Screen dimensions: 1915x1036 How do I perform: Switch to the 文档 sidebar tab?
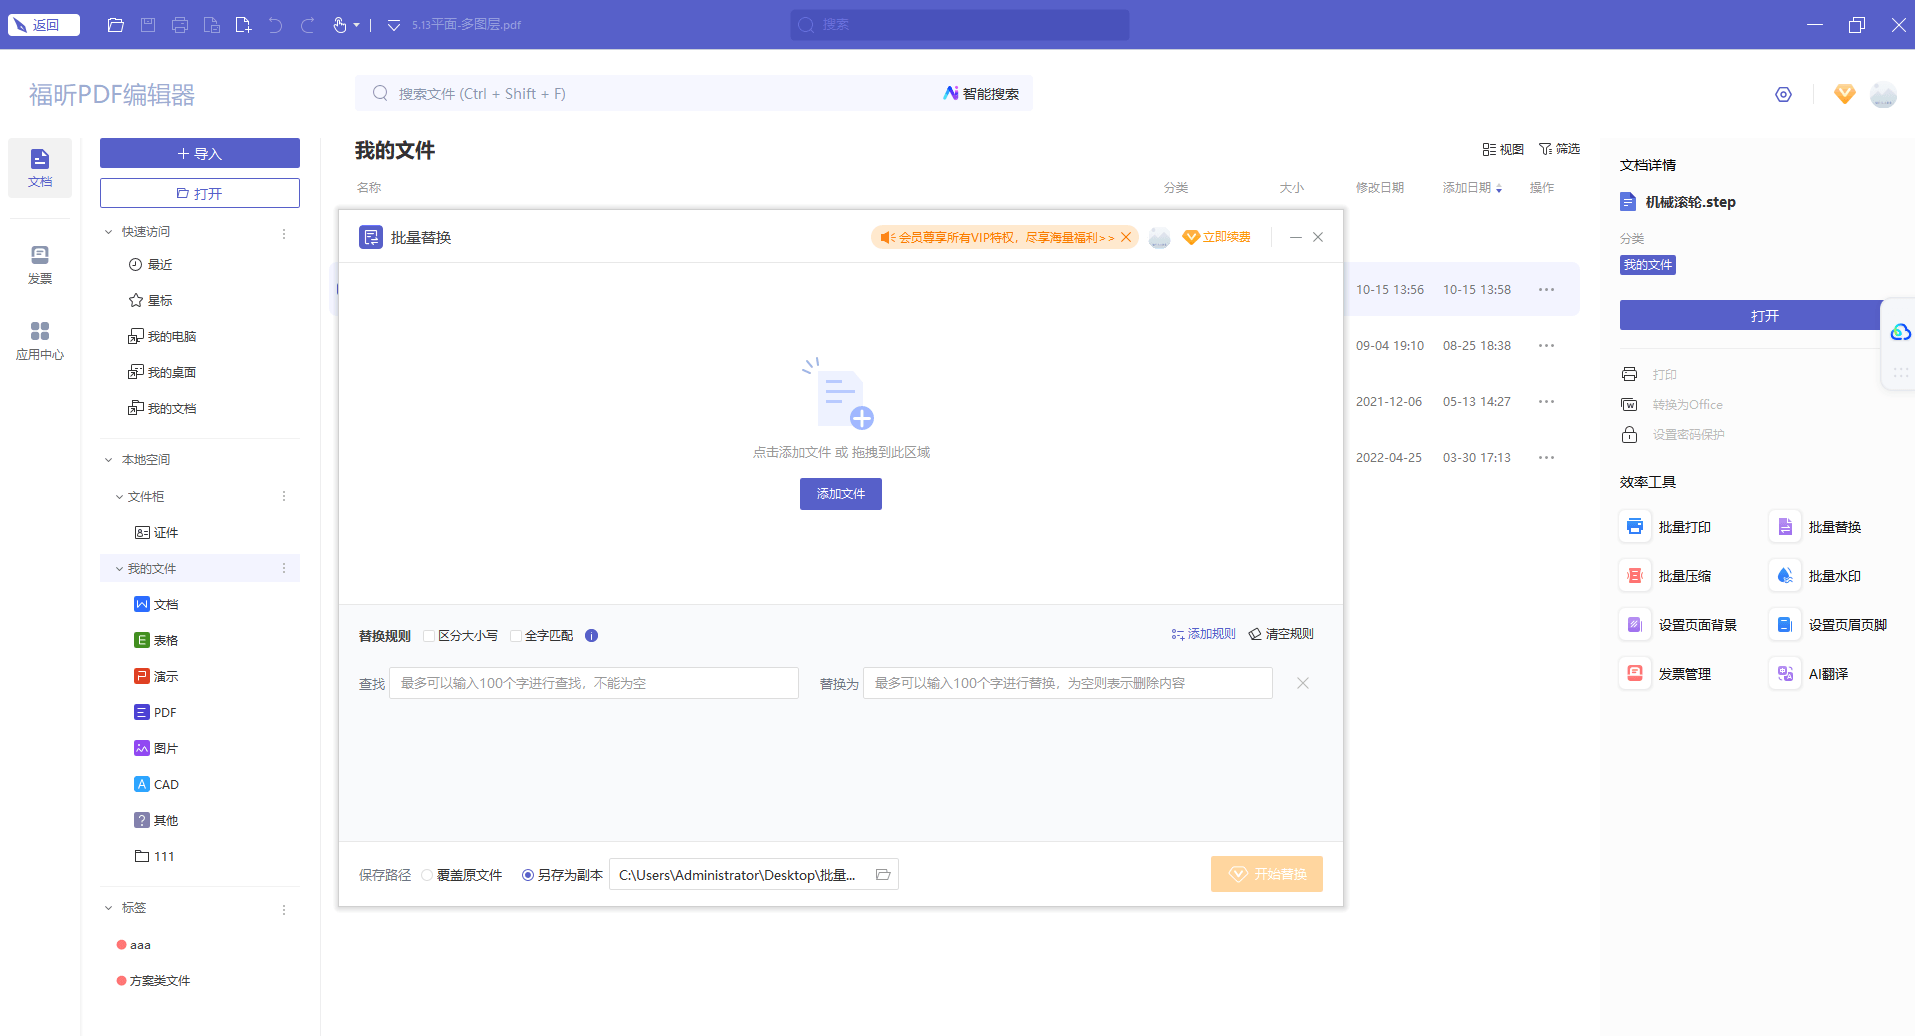[x=40, y=167]
